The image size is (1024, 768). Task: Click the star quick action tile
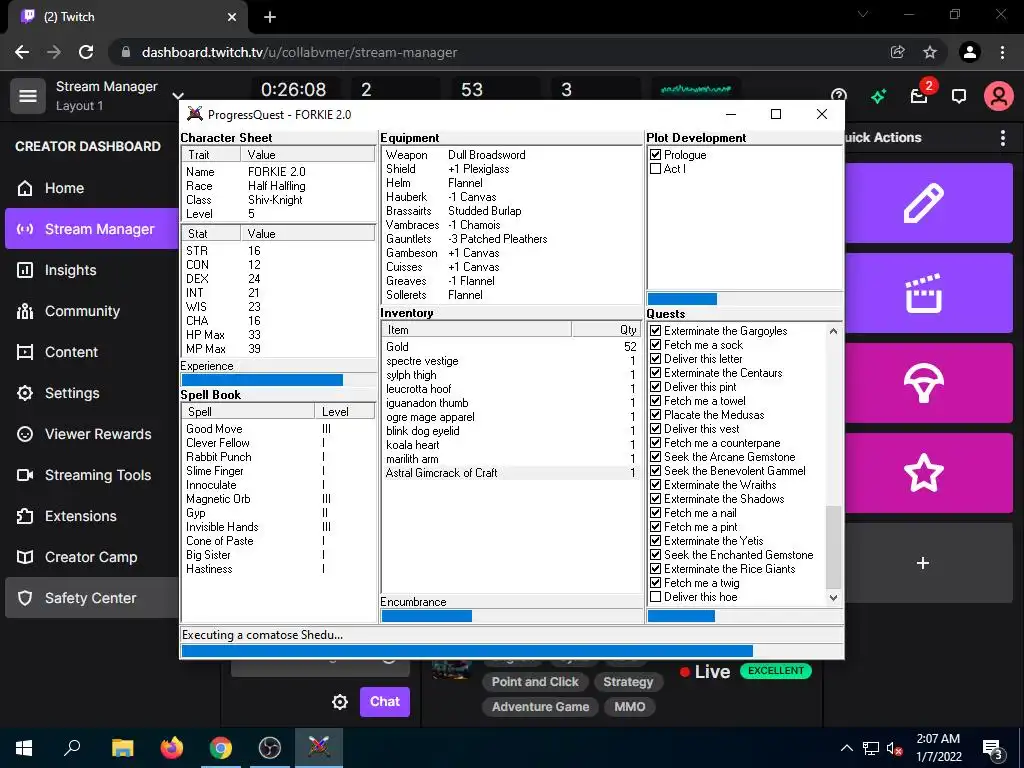coord(929,473)
